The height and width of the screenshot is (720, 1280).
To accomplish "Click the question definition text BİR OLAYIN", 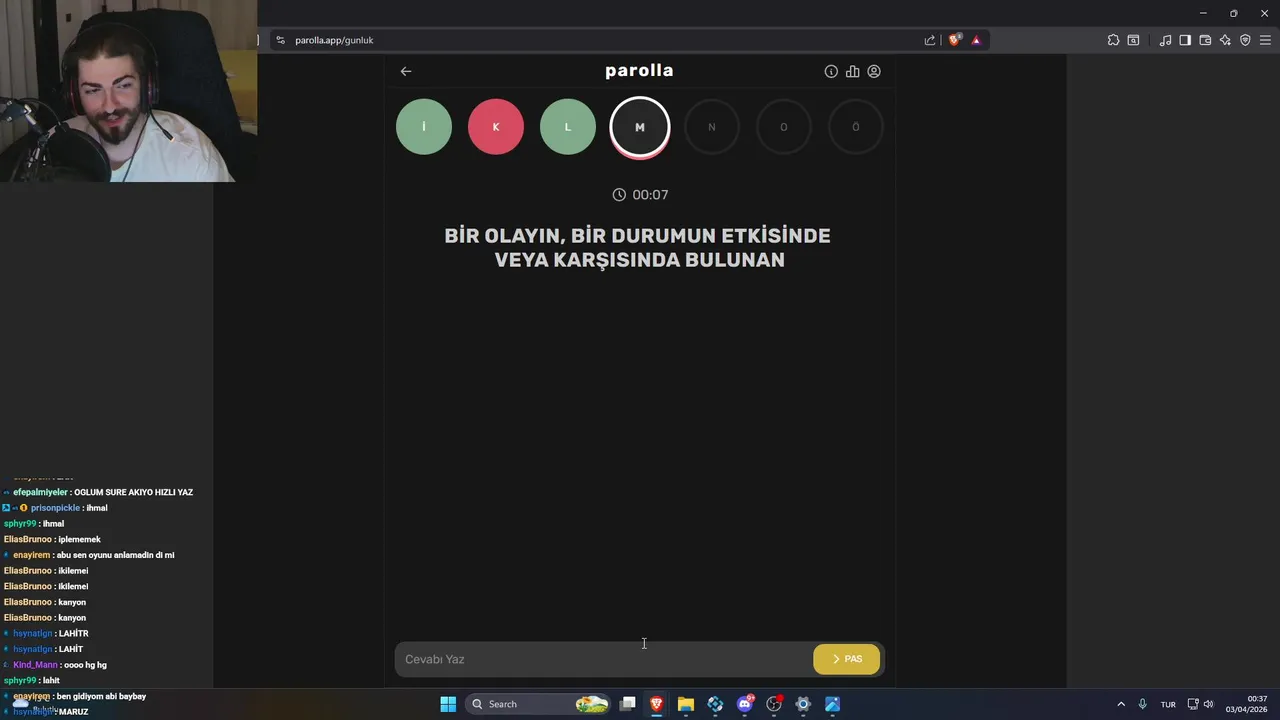I will pyautogui.click(x=638, y=248).
